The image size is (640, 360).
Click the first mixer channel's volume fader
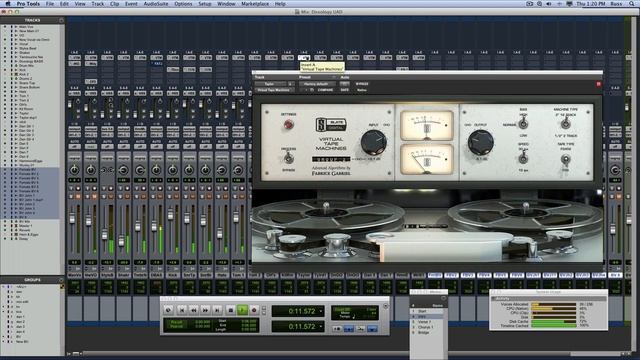[x=72, y=219]
